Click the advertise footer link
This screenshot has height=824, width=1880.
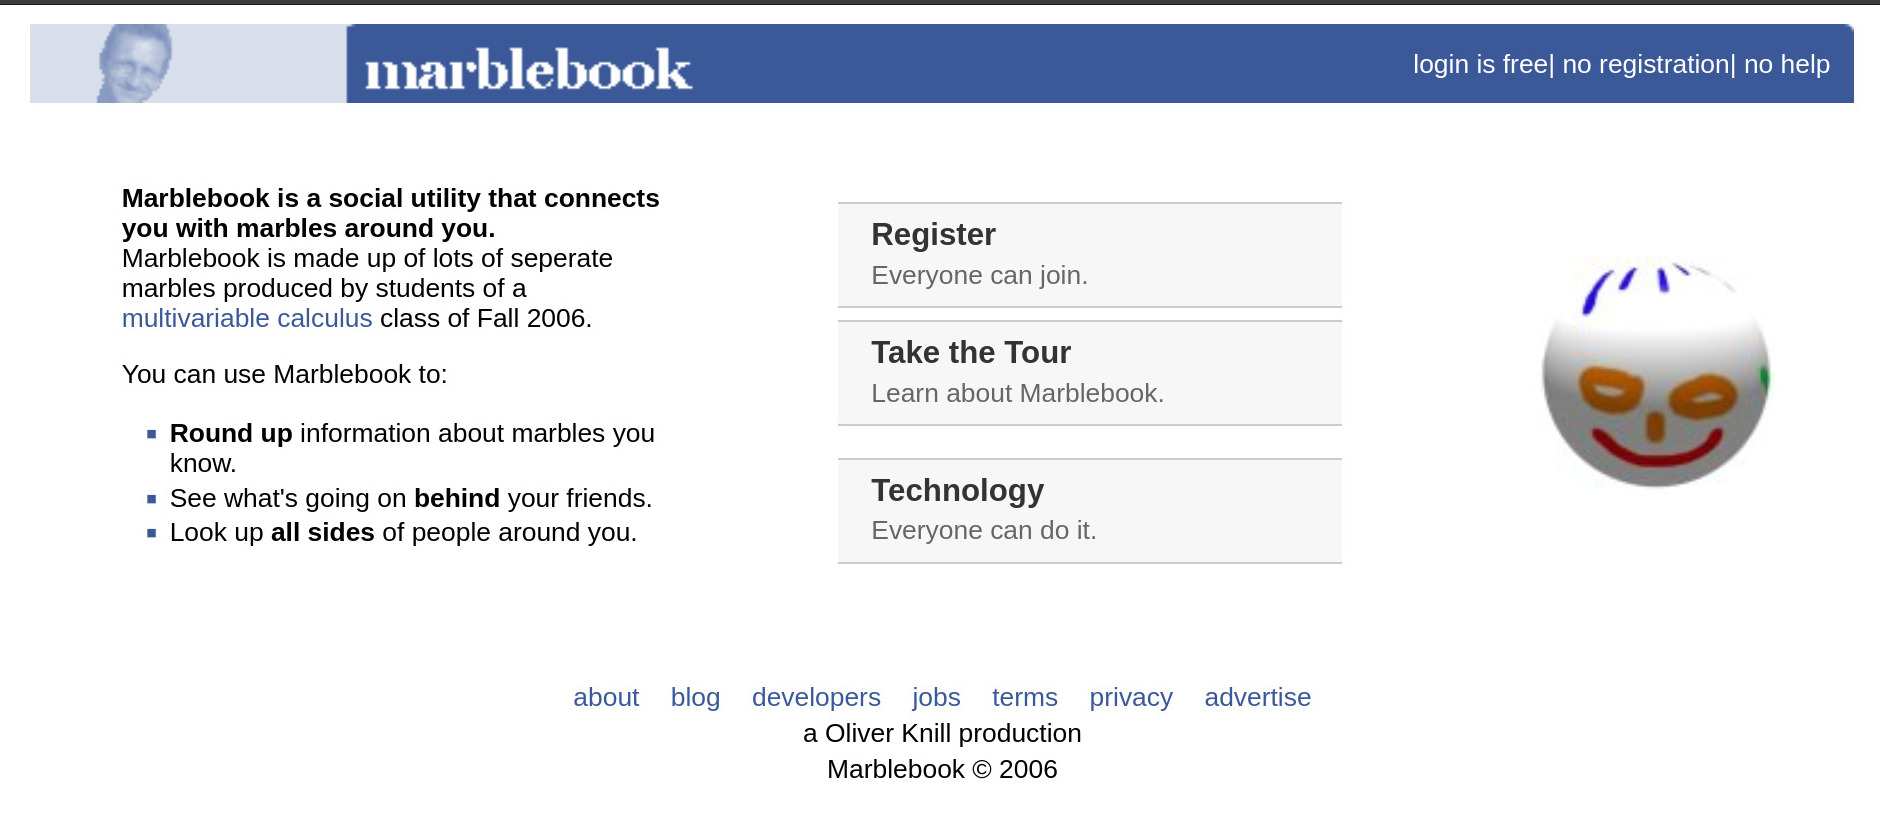click(x=1257, y=698)
